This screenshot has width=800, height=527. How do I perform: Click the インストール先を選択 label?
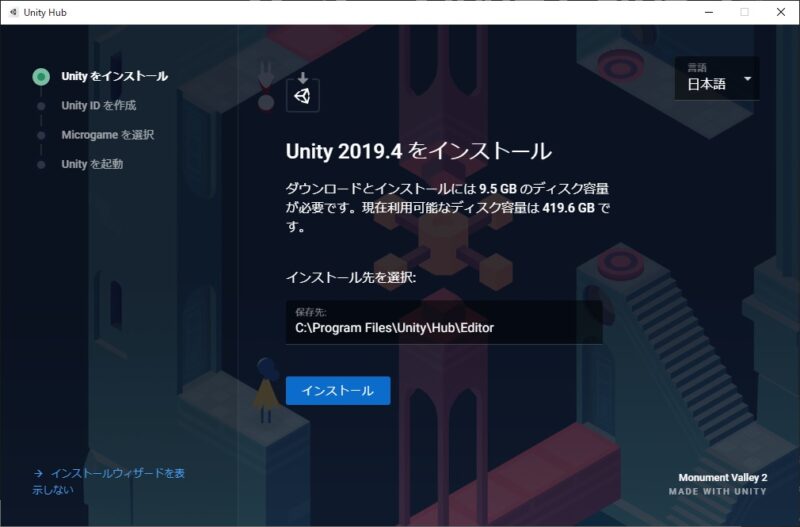tap(351, 278)
